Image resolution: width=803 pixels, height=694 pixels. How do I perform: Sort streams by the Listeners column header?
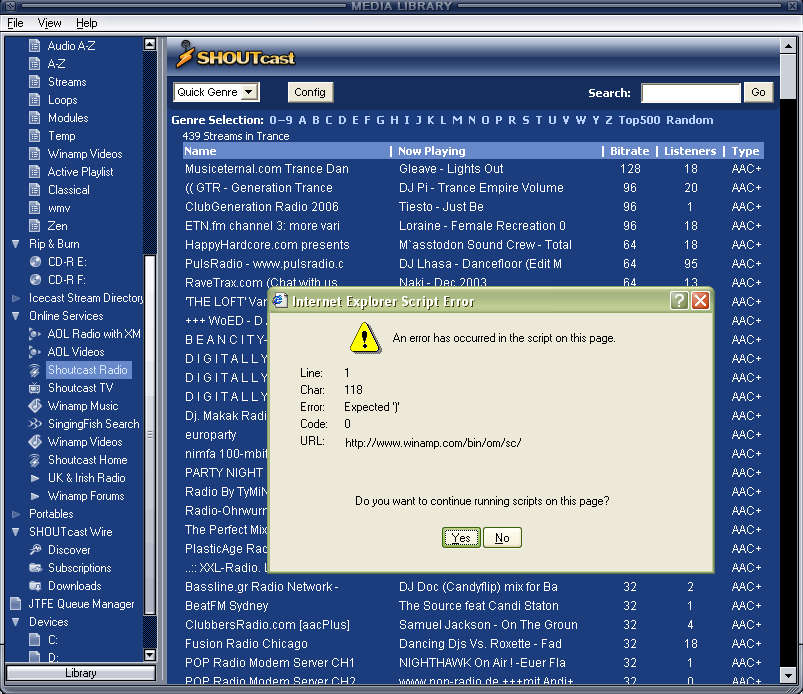[x=690, y=151]
